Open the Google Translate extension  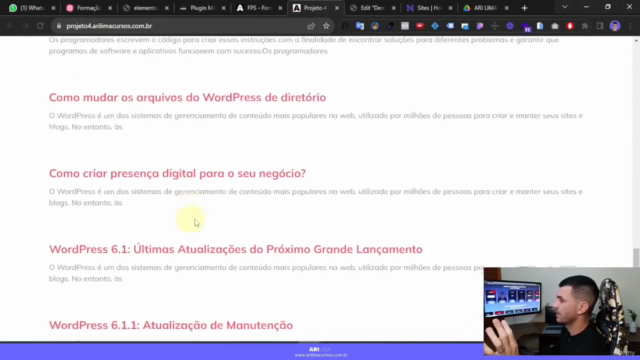pyautogui.click(x=360, y=26)
